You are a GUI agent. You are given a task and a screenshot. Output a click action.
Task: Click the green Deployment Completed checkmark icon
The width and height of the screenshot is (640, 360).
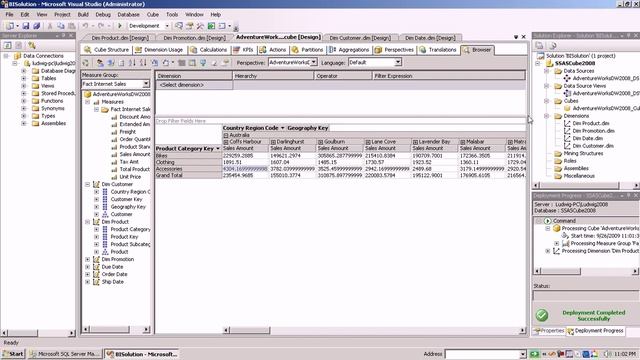tap(542, 315)
